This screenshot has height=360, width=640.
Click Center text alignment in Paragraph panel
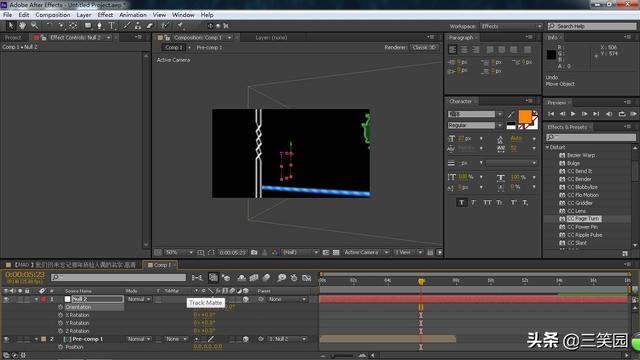tap(464, 50)
